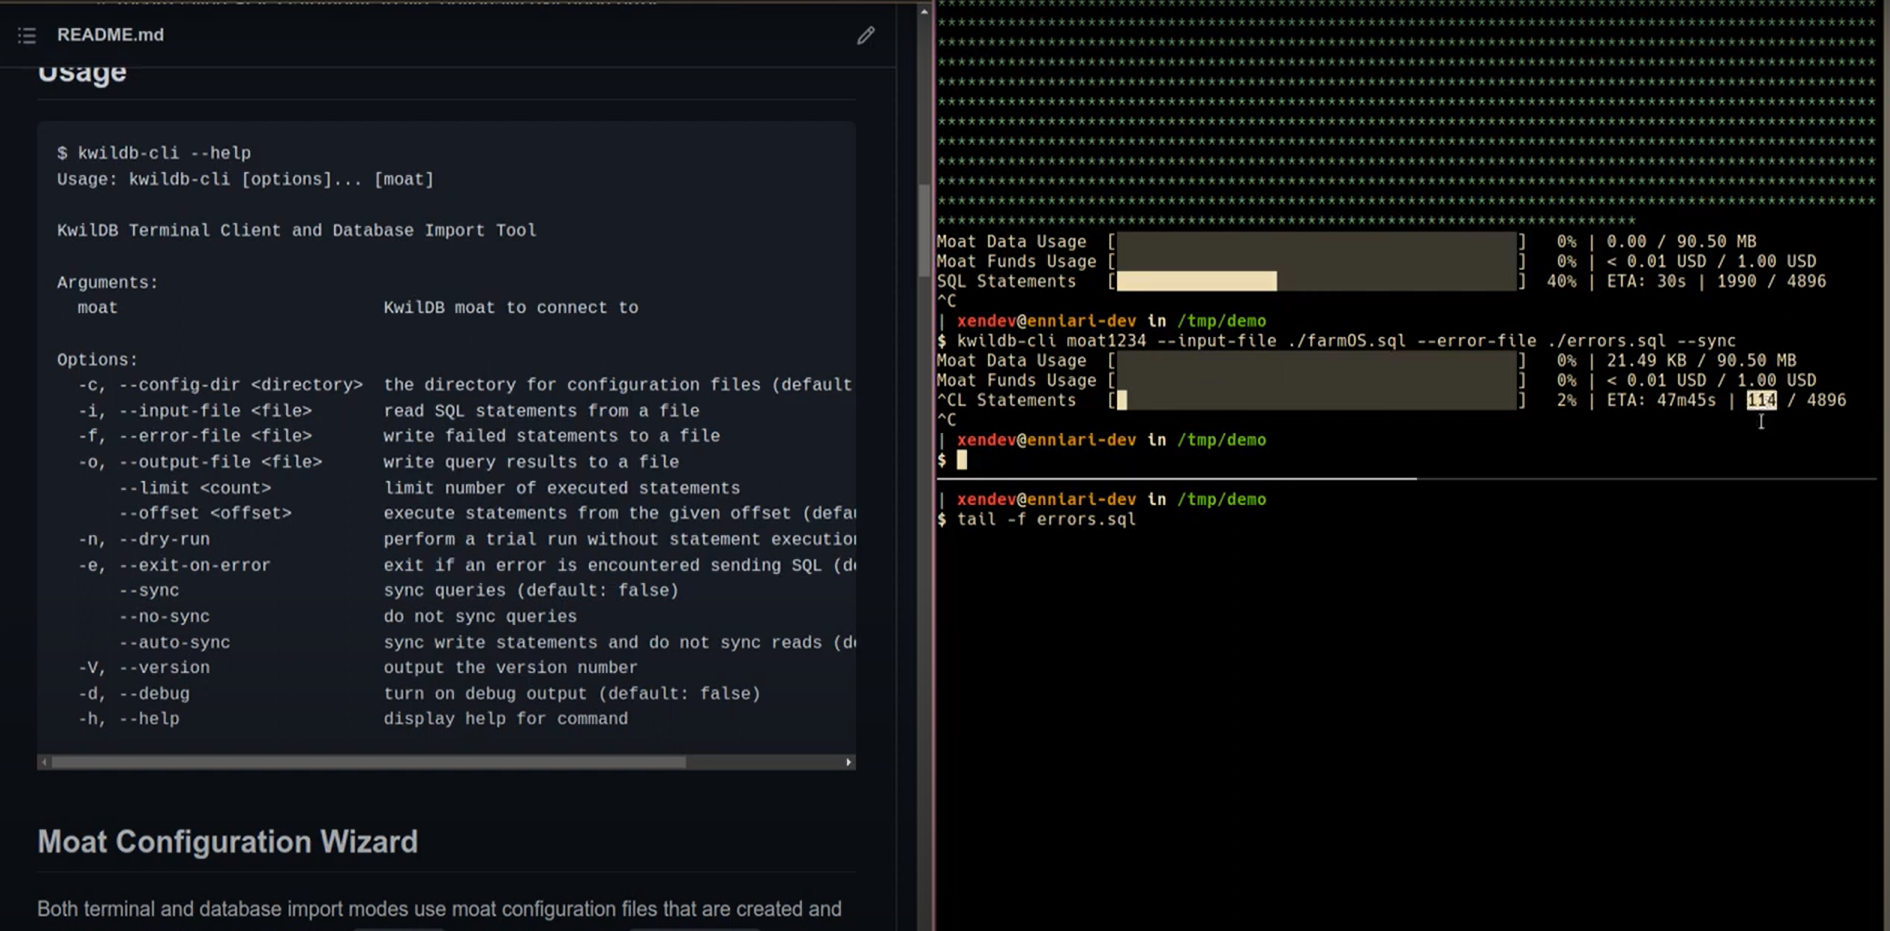The image size is (1890, 931).
Task: Click "display help for command" description
Action: point(506,718)
